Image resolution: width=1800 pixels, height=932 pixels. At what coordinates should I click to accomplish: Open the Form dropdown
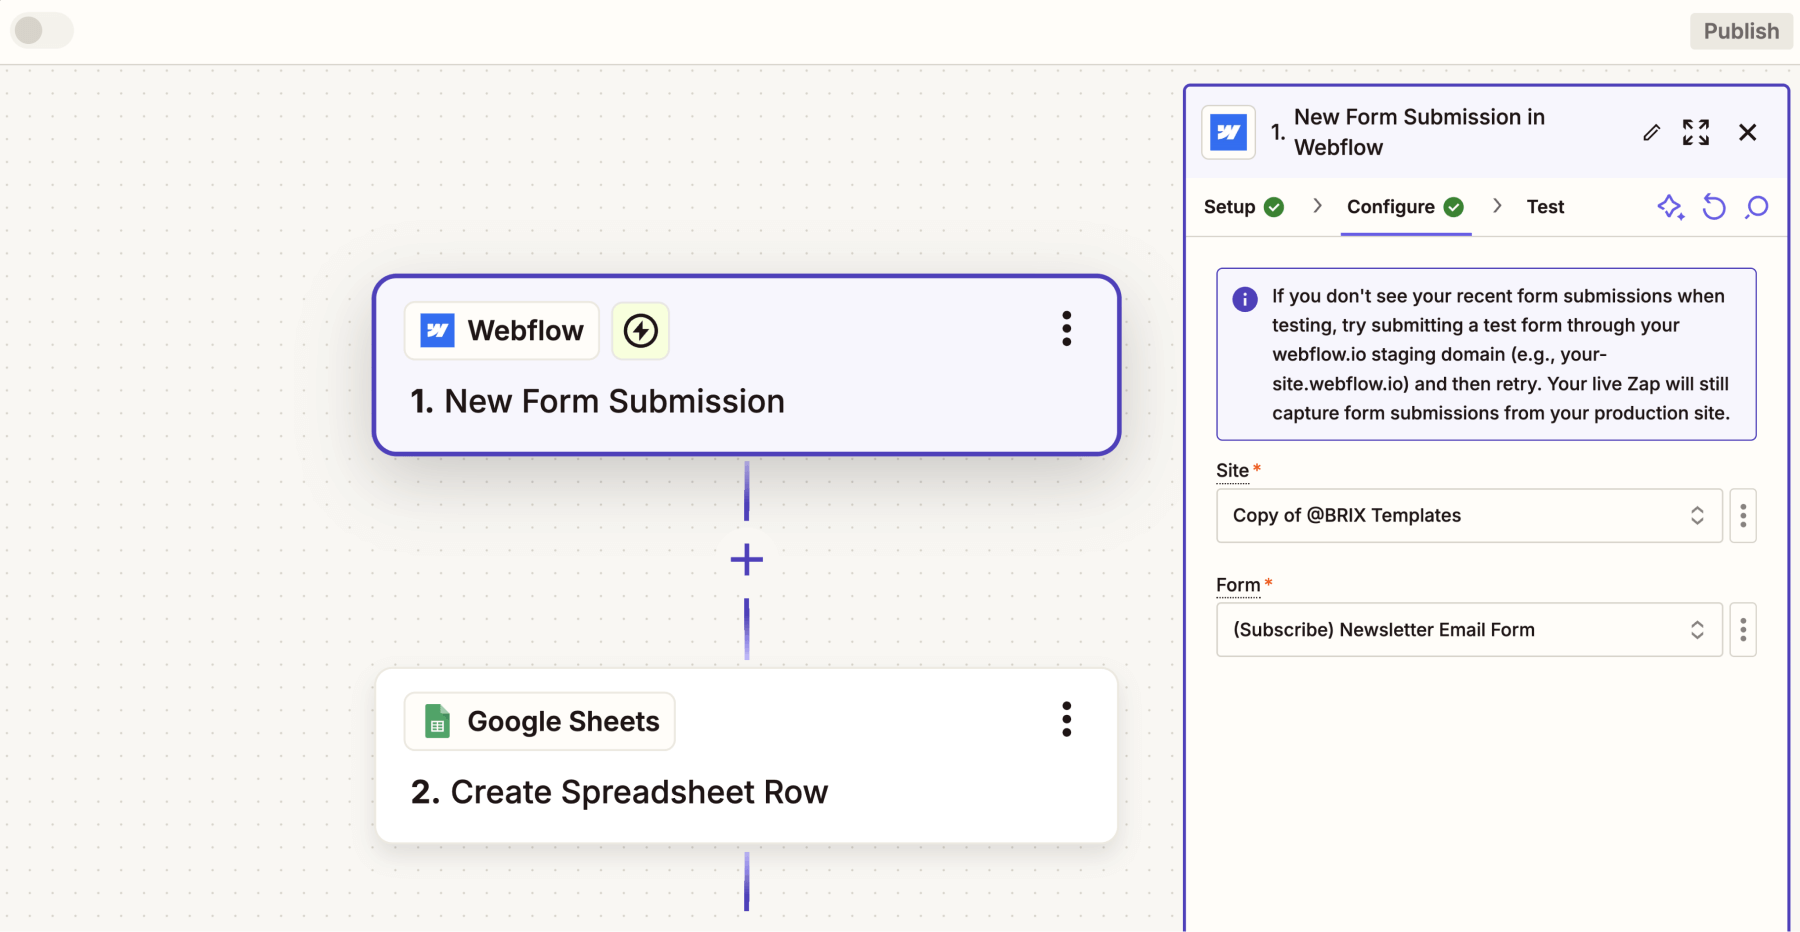1469,630
